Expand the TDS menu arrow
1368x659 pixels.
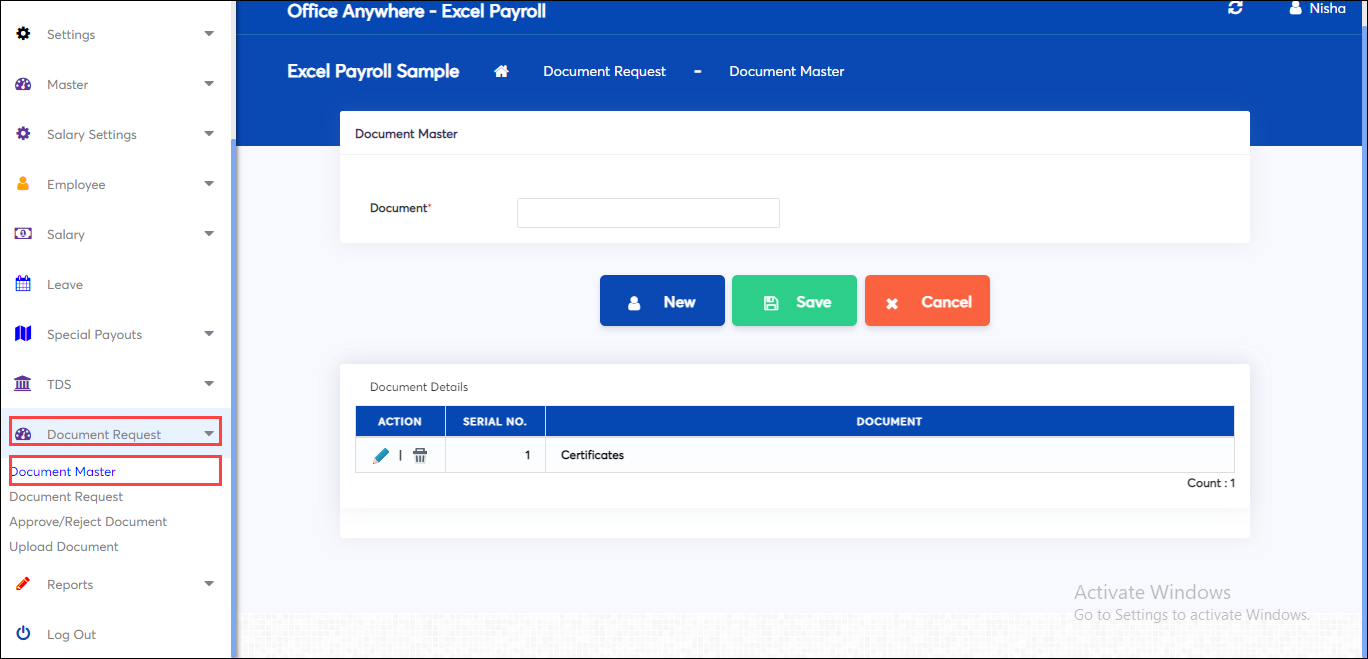click(x=209, y=384)
